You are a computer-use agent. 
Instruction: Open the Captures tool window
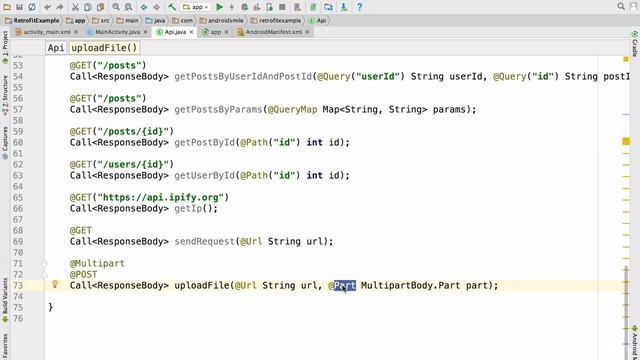(x=5, y=142)
